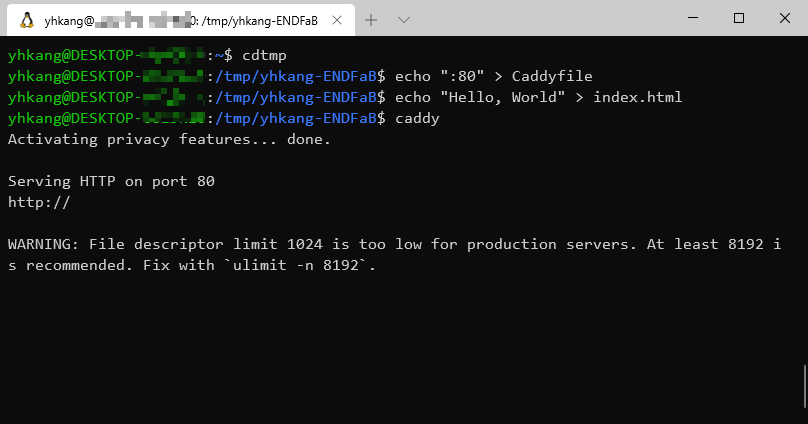Click the "caddy" command on the prompt

pyautogui.click(x=417, y=118)
